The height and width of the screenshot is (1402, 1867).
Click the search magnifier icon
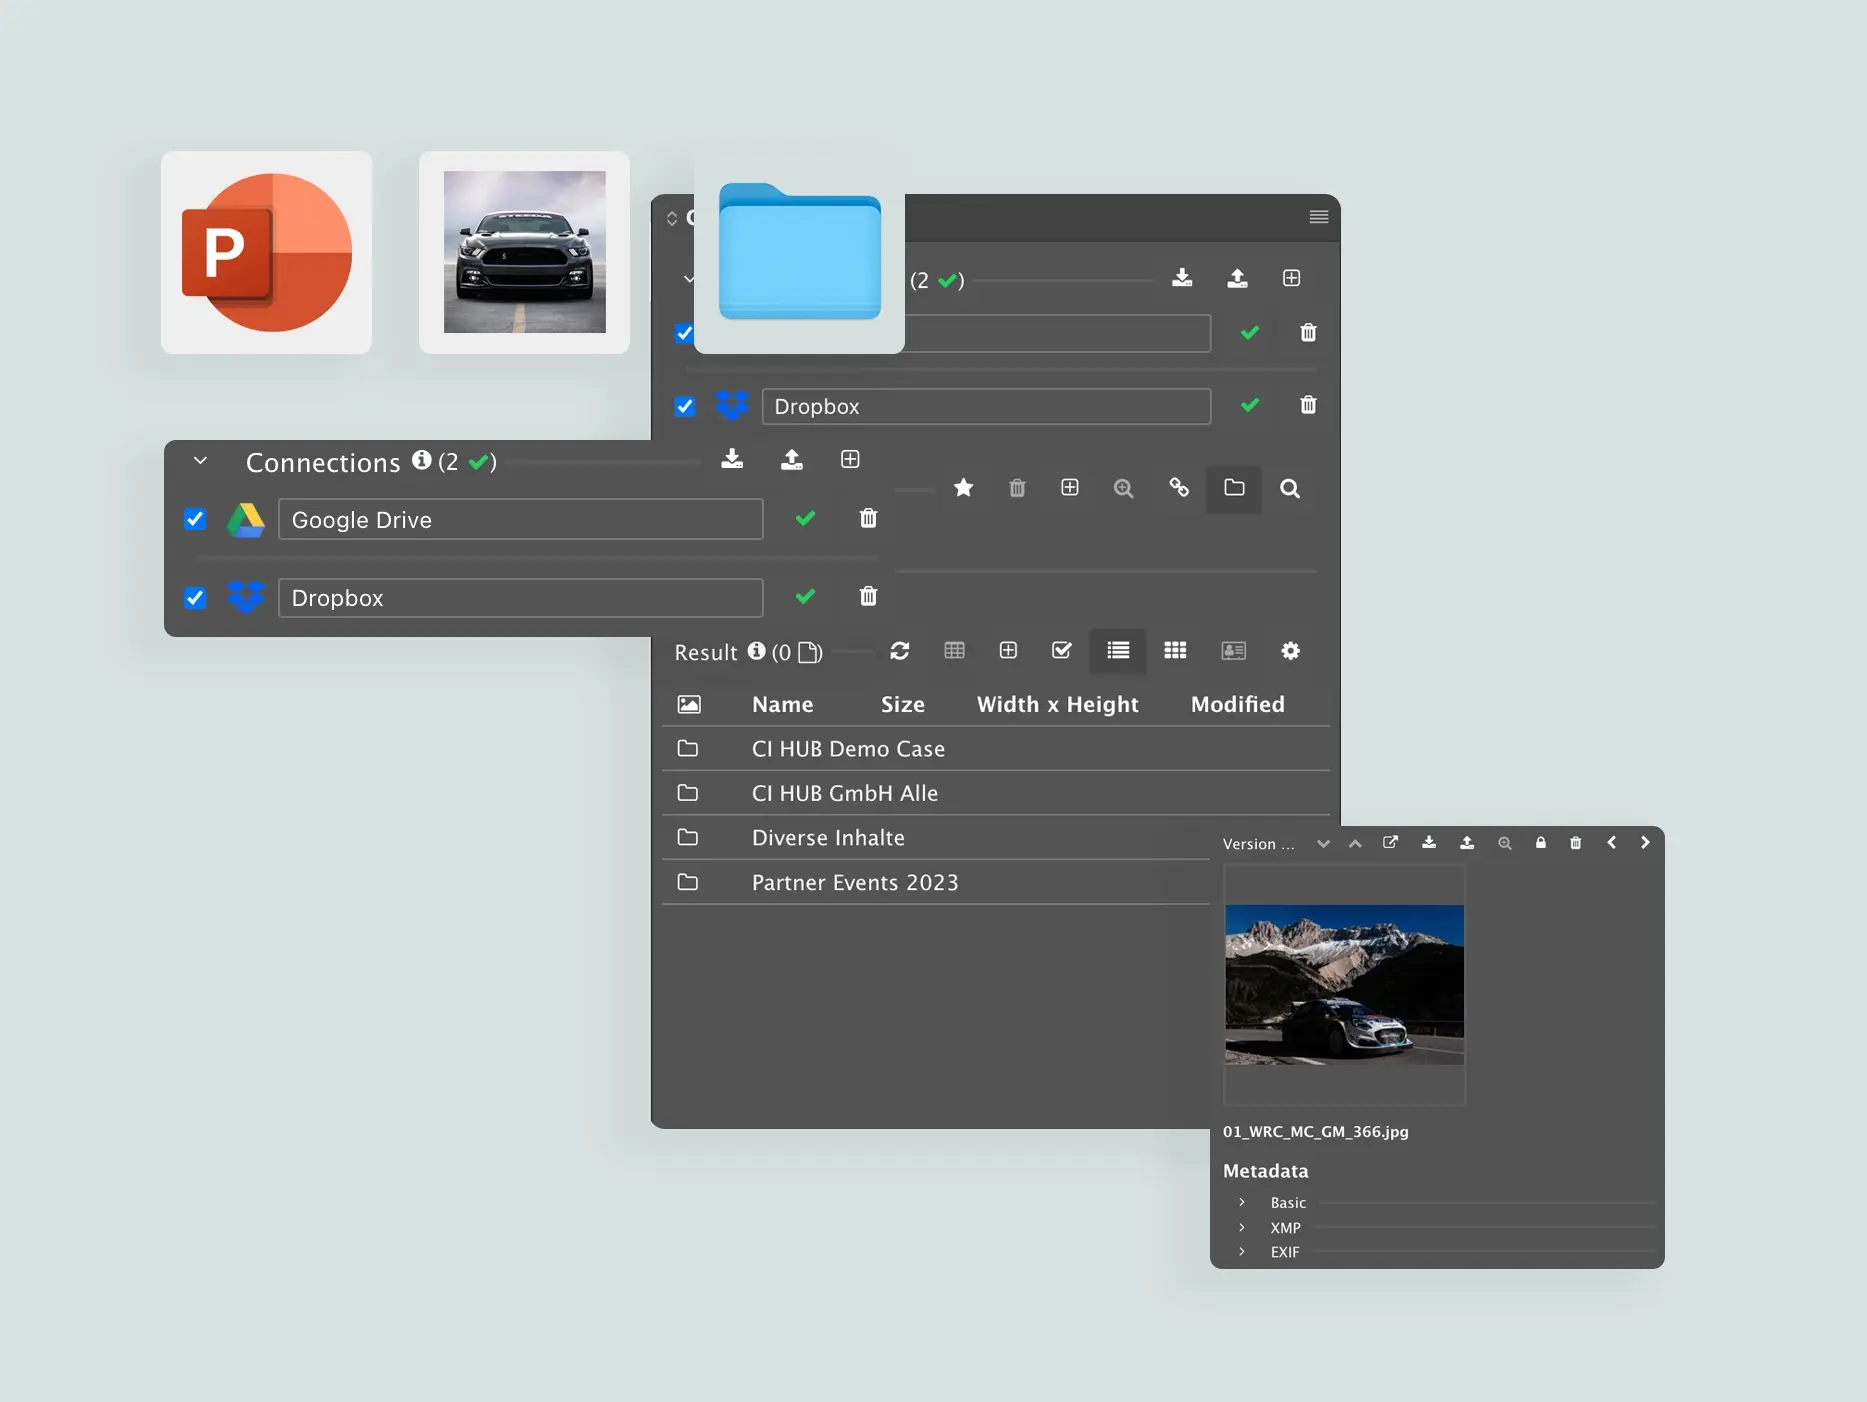pos(1290,488)
